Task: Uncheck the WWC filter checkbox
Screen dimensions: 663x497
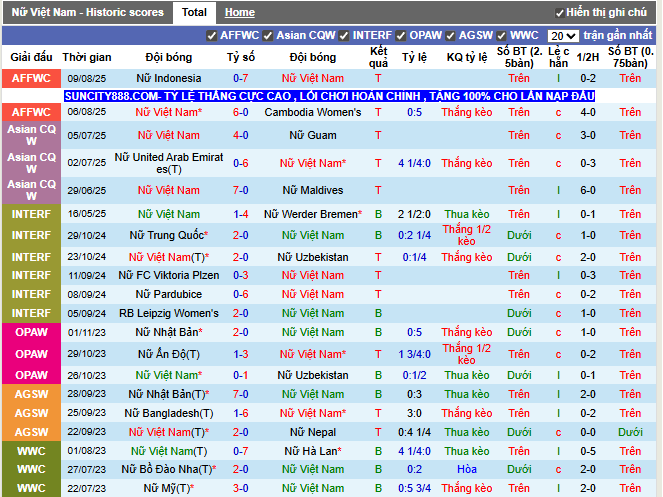Action: (501, 36)
